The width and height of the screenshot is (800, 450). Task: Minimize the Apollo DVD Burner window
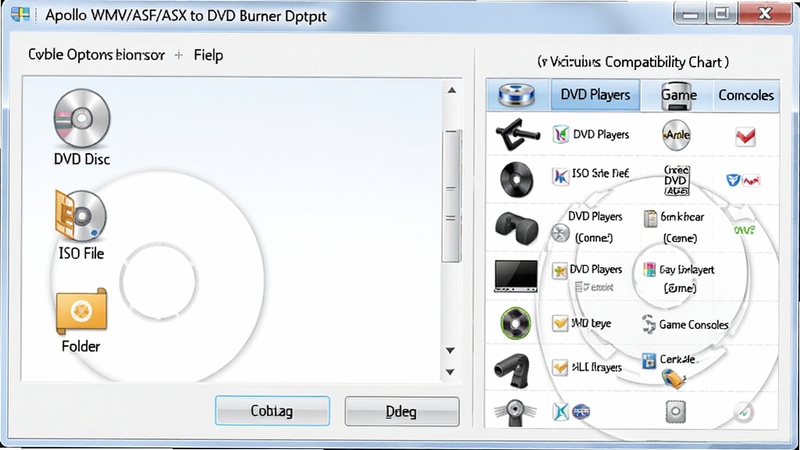pos(690,14)
